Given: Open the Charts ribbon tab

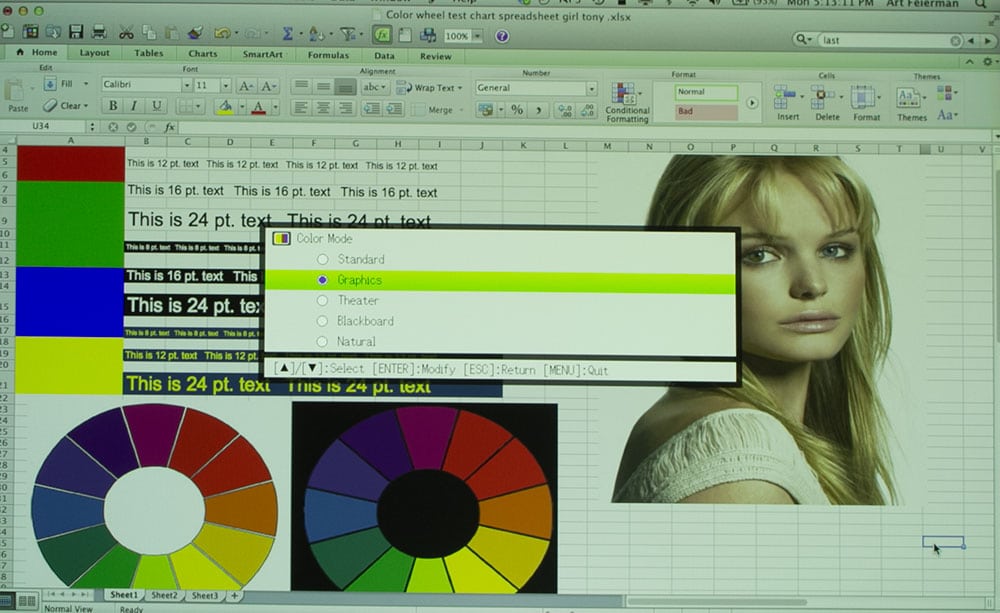Looking at the screenshot, I should pyautogui.click(x=203, y=54).
